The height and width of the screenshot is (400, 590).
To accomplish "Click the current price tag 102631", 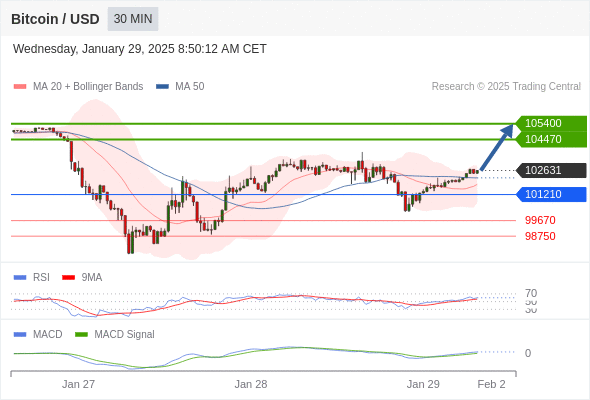I will coord(551,170).
